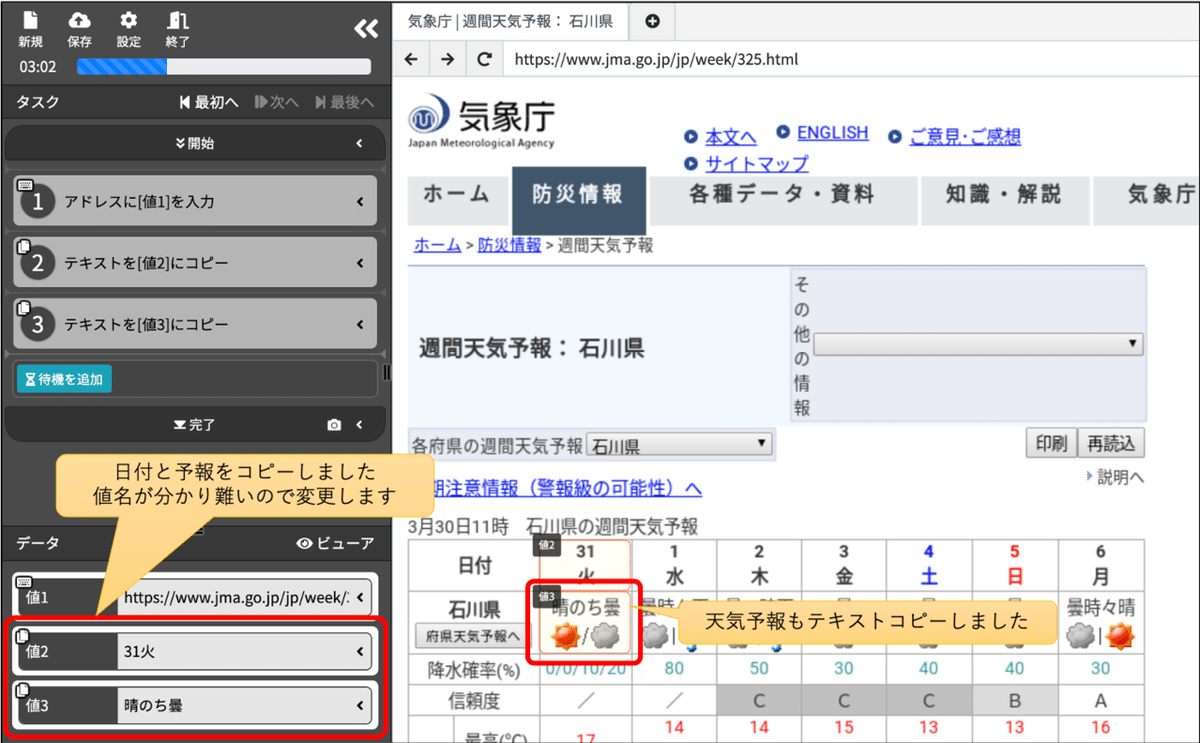Open the ENGLISH link
Screen dimensions: 1200x743
pos(831,132)
